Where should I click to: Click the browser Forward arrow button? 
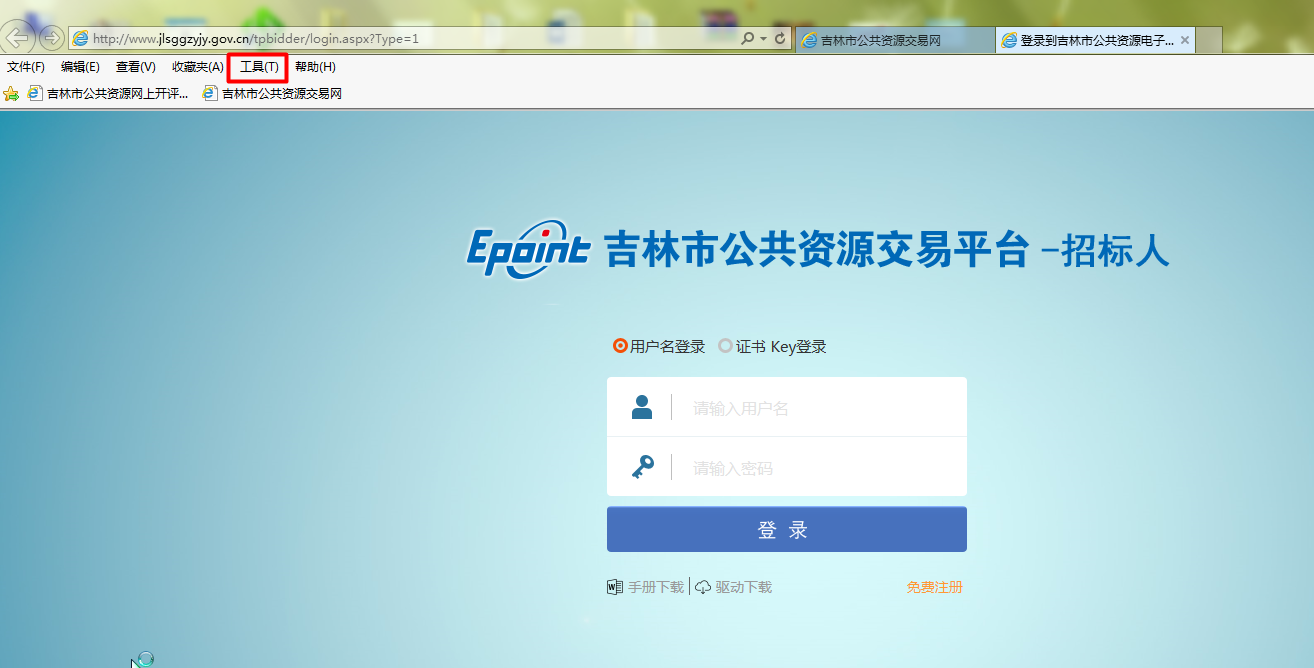[51, 39]
